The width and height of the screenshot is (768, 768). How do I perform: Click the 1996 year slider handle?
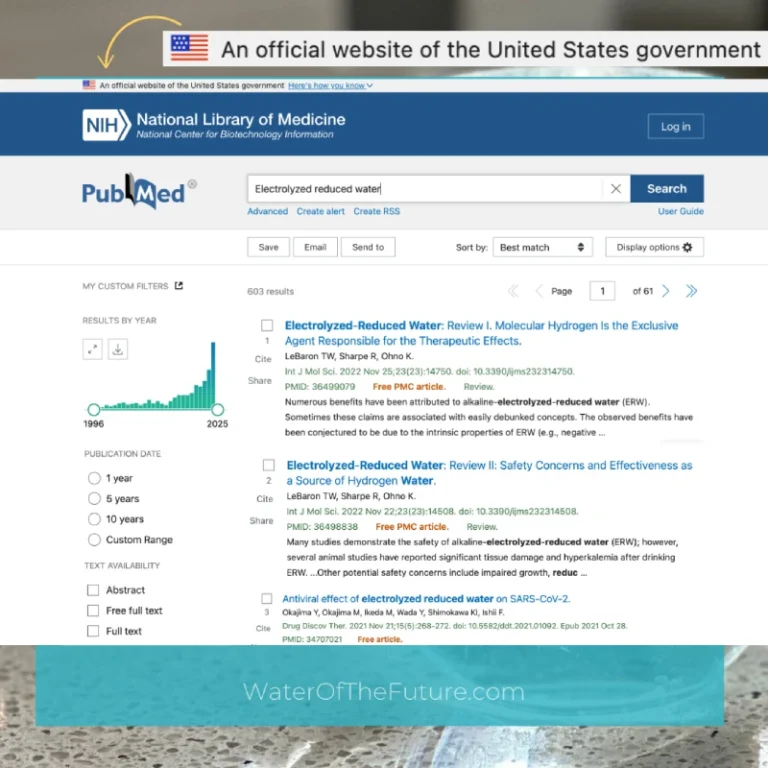coord(94,409)
